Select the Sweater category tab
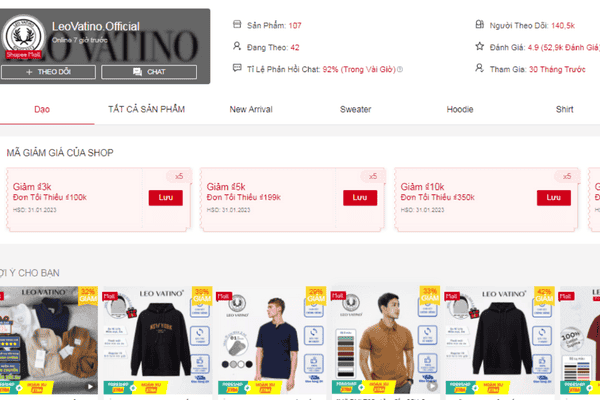Screen dimensions: 600x400 point(355,109)
